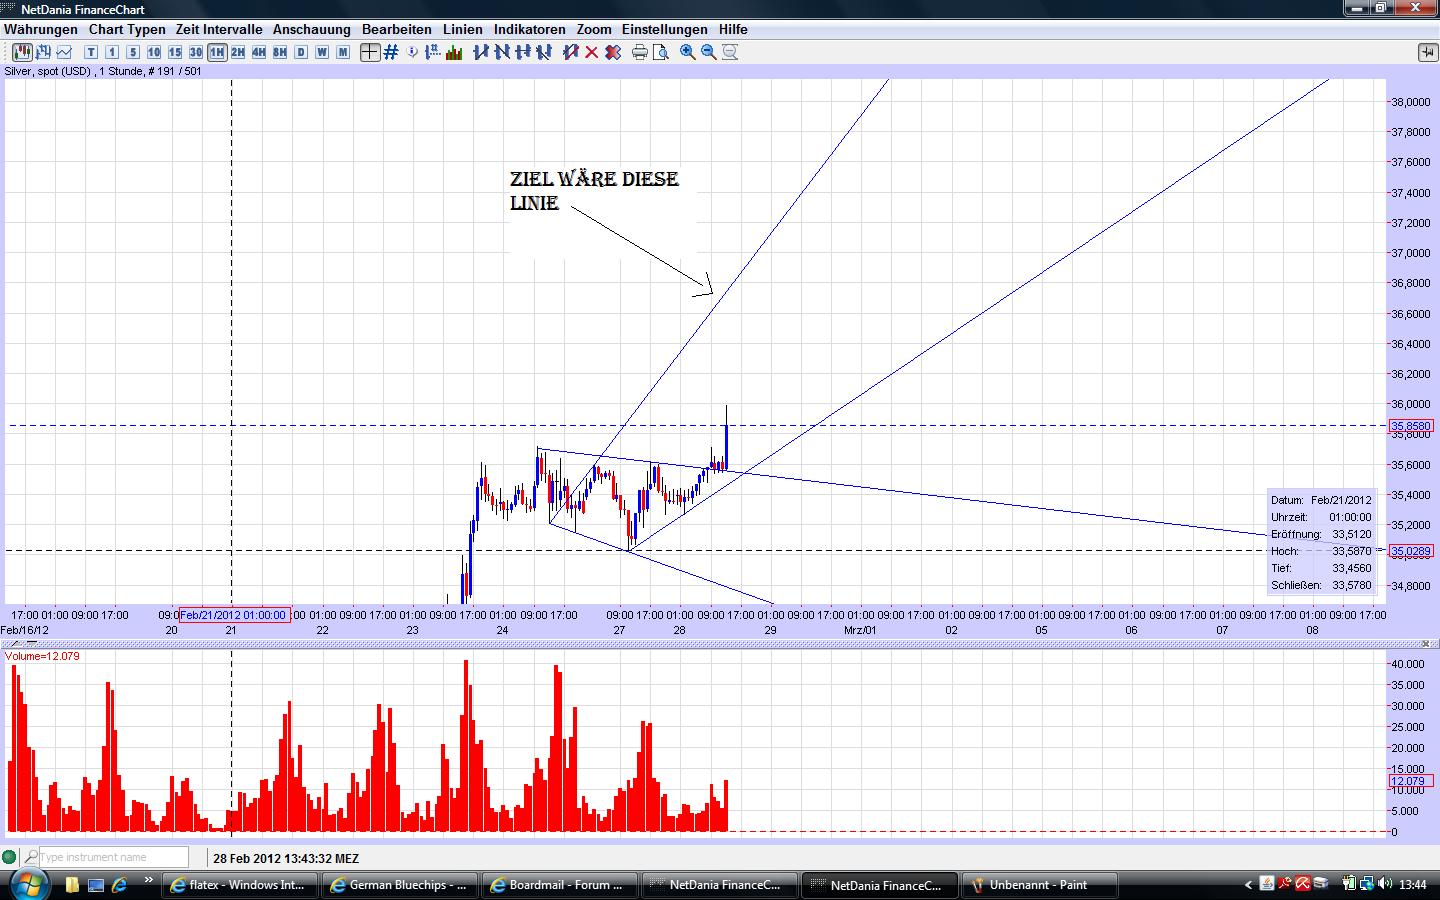
Task: Click the price scale settings icon
Action: point(434,52)
